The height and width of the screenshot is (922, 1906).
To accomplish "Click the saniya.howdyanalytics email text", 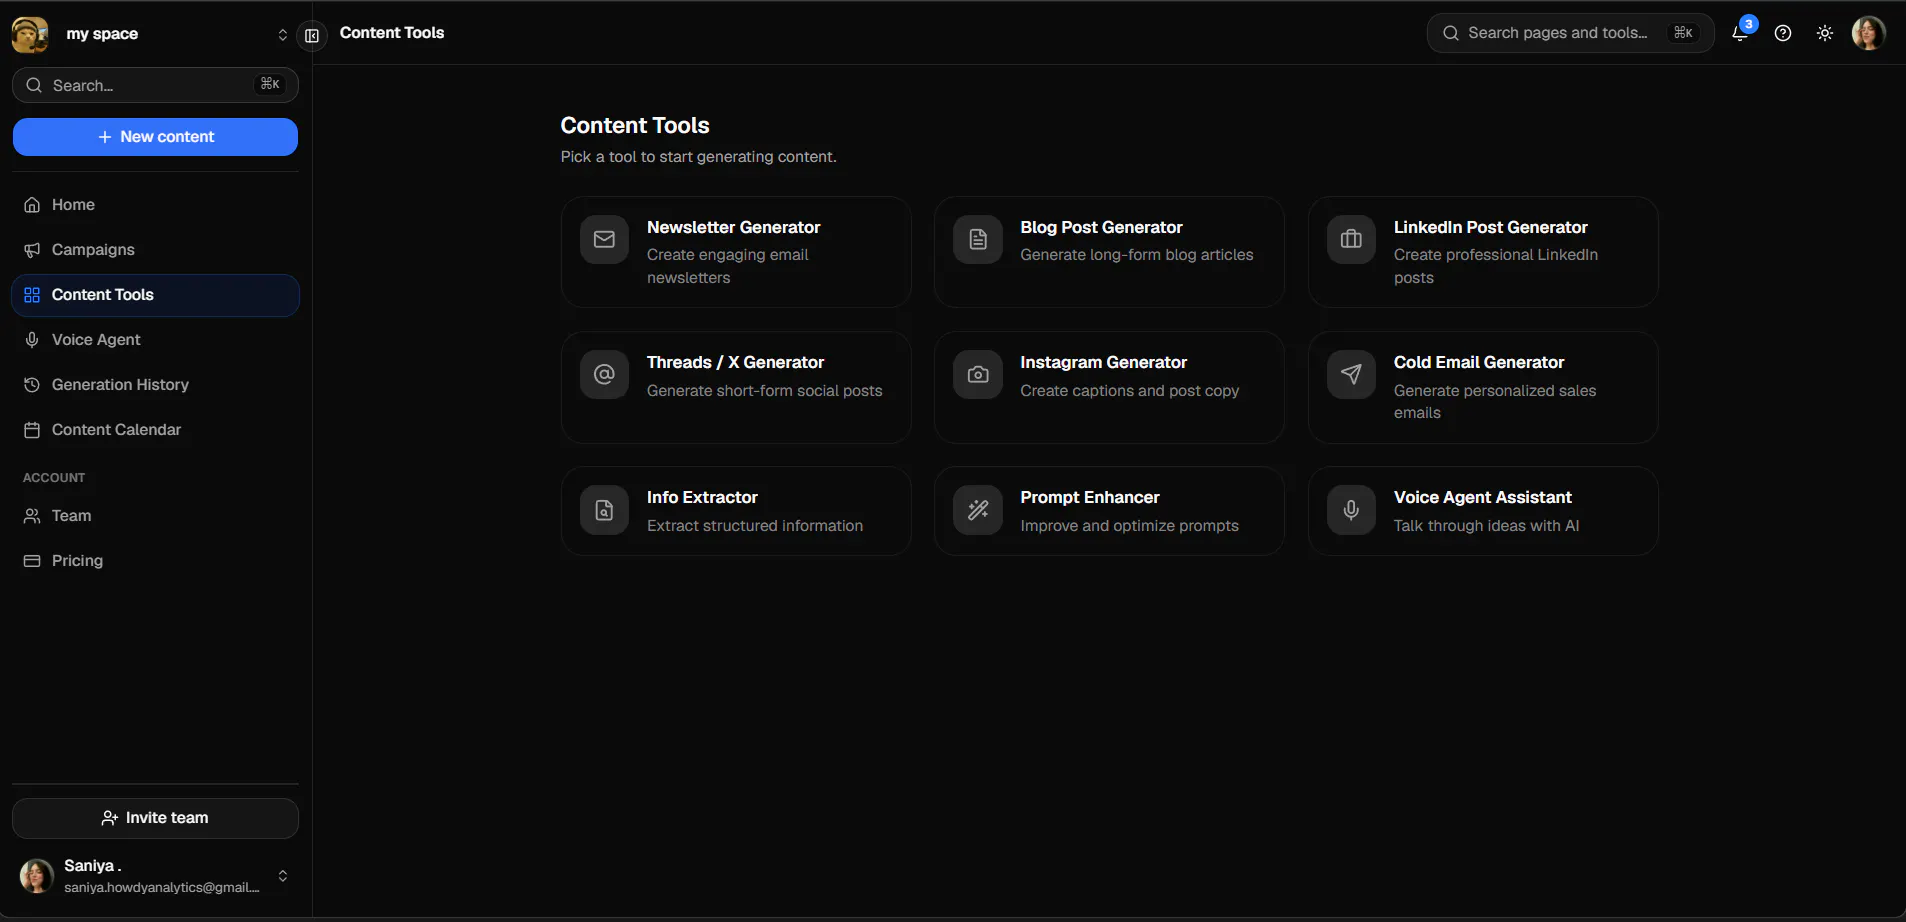I will coord(162,888).
